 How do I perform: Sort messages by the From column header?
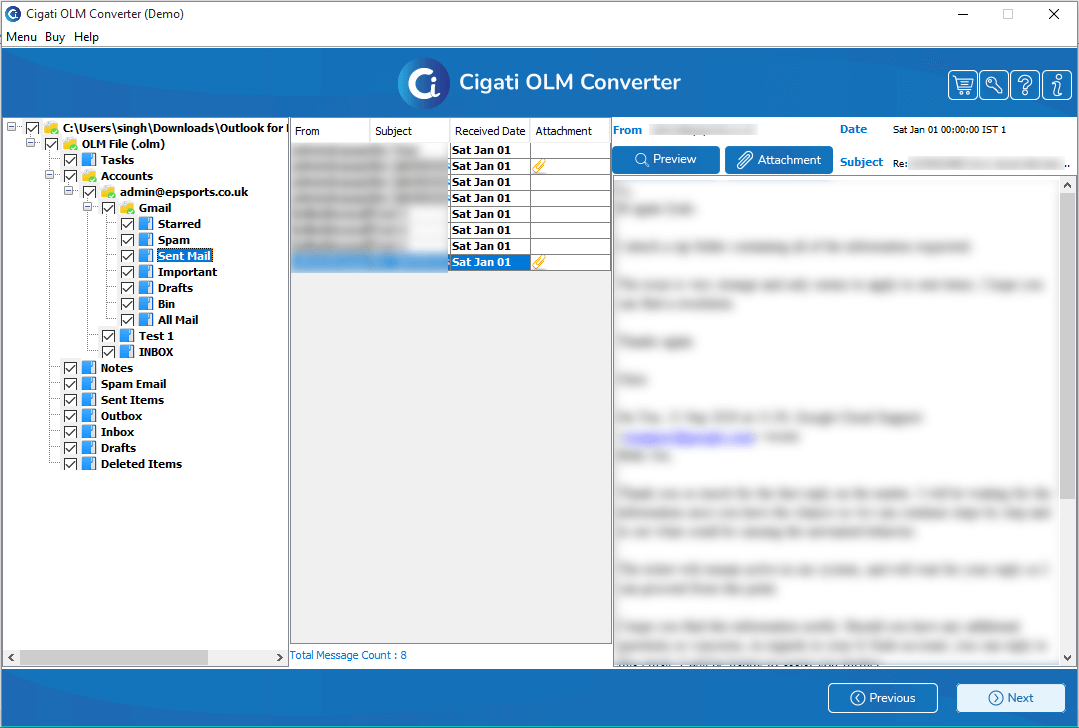[x=330, y=131]
